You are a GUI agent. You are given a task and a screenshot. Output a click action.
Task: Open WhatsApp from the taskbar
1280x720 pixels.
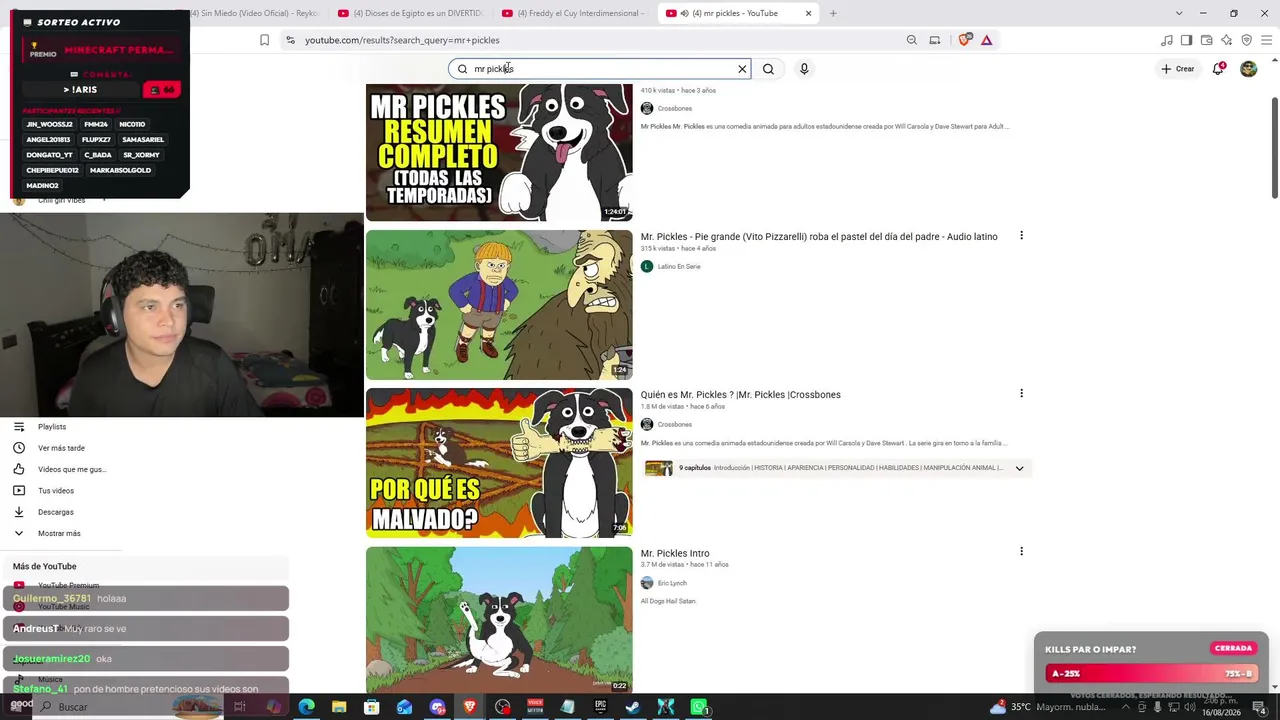pyautogui.click(x=699, y=707)
